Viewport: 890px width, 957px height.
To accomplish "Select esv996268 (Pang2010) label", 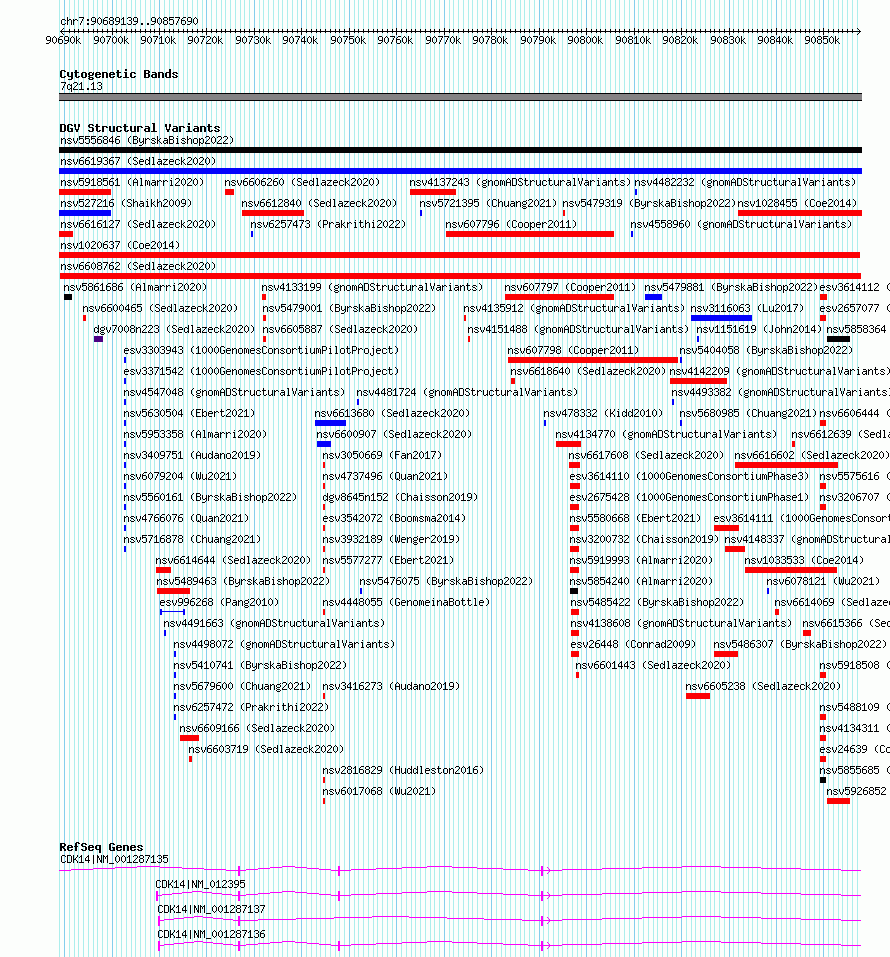I will click(x=219, y=602).
